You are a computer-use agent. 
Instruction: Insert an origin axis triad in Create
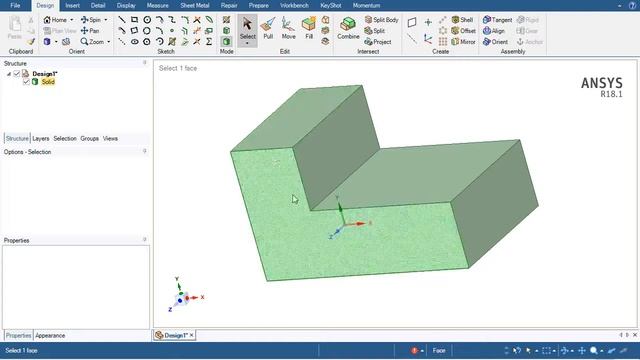[428, 39]
